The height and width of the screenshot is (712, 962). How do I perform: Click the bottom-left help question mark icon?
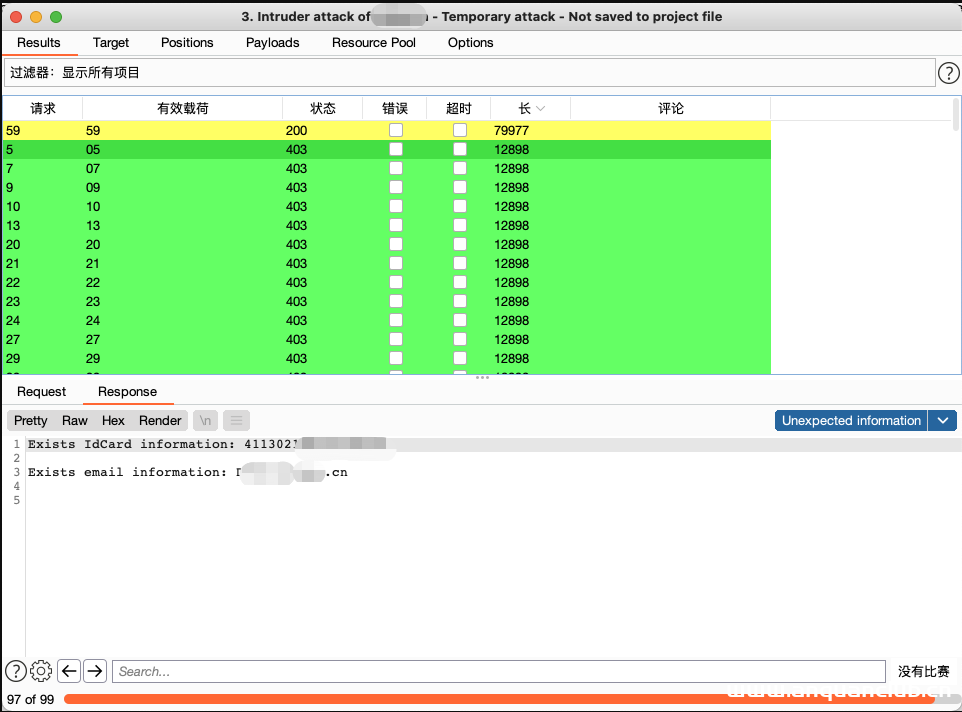16,671
